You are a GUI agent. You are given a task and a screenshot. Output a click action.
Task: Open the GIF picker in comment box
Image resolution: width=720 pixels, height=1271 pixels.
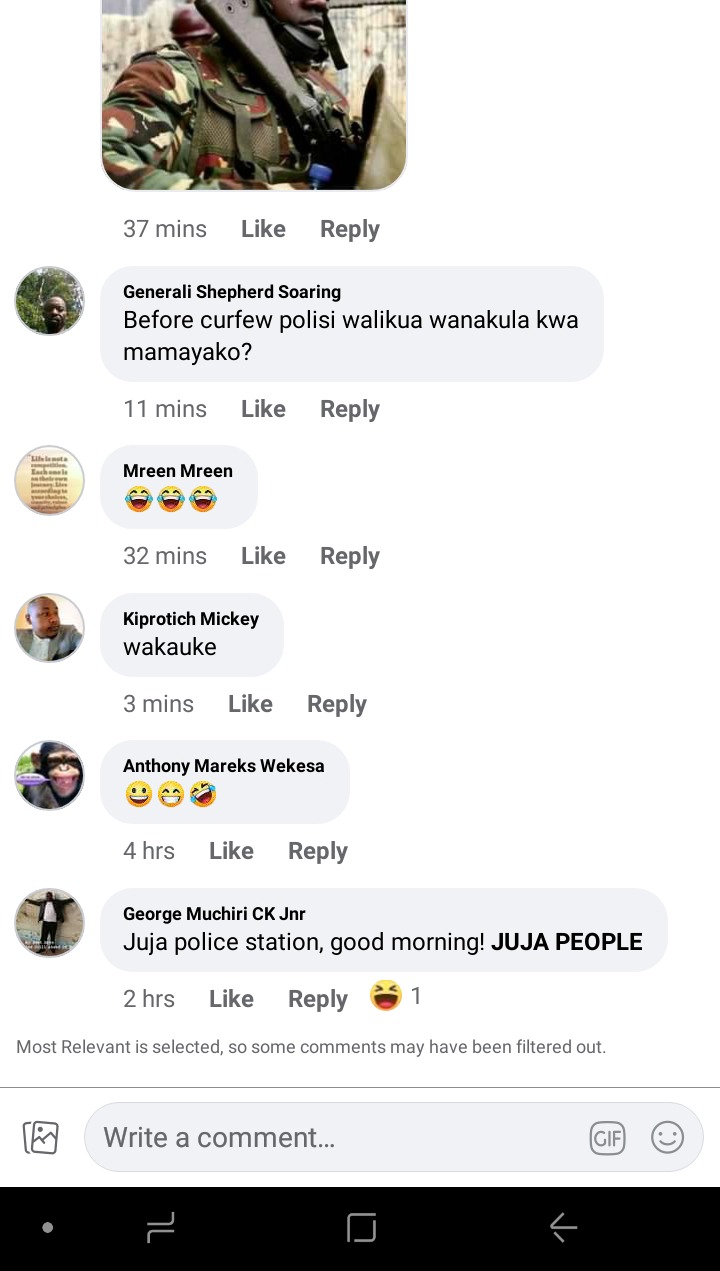[607, 1137]
